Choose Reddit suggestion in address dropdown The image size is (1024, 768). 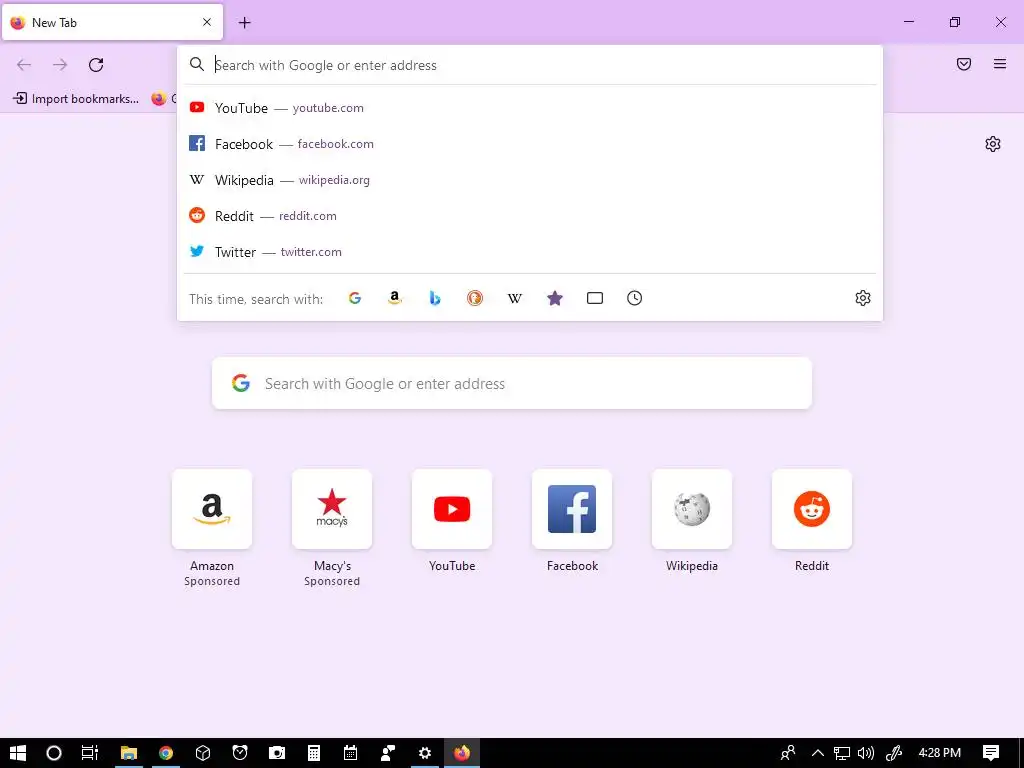[530, 216]
